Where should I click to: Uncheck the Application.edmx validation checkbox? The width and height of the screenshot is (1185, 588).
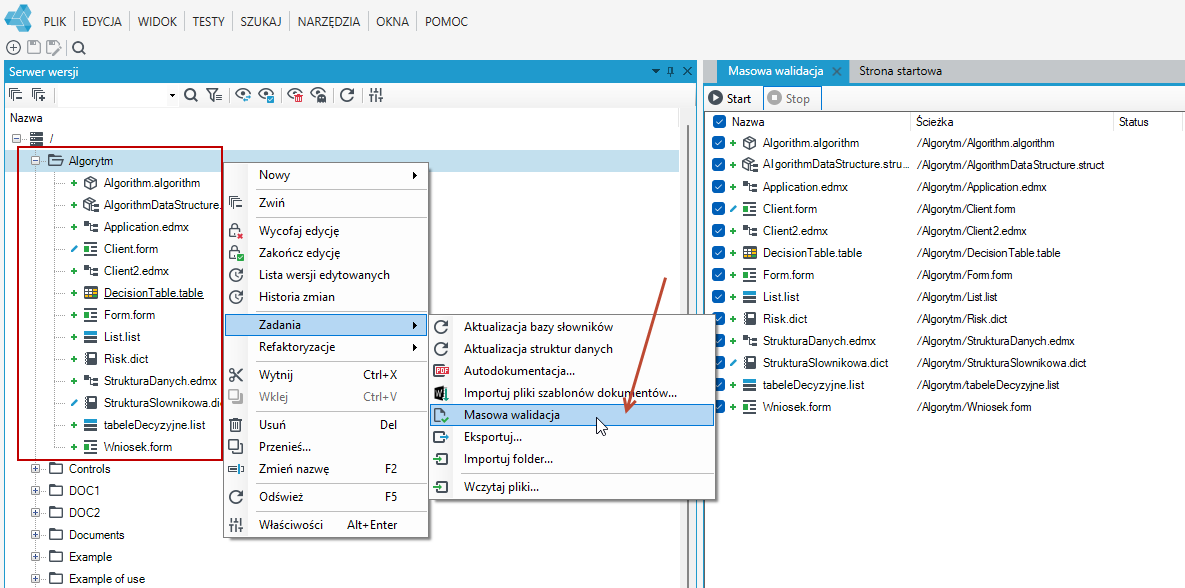719,187
